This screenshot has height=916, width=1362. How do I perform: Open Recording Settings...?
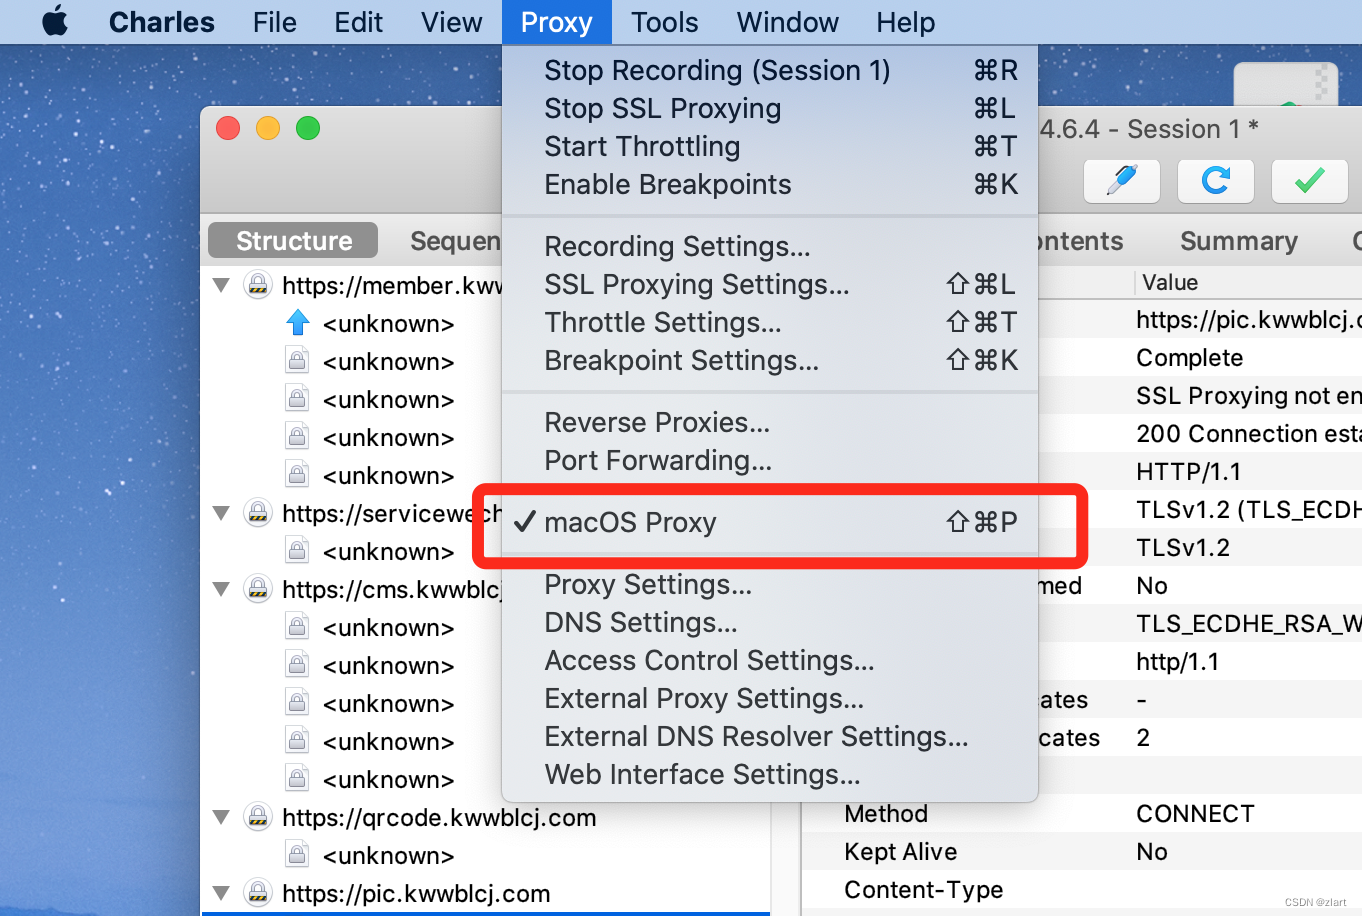(770, 246)
